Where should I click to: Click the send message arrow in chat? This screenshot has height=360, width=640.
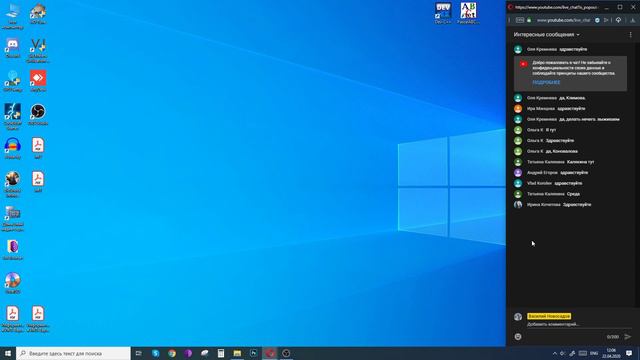[x=628, y=337]
